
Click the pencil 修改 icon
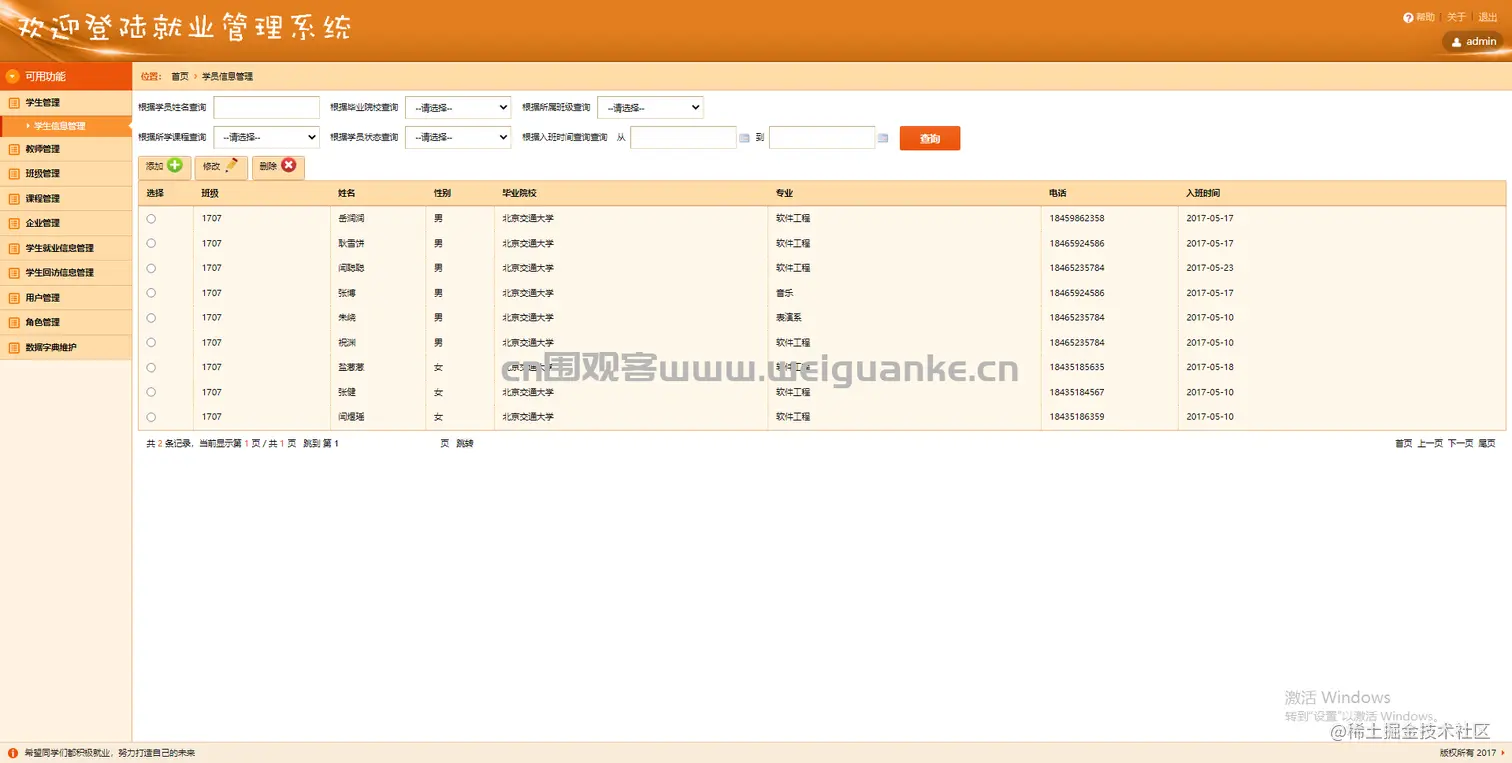(x=232, y=166)
